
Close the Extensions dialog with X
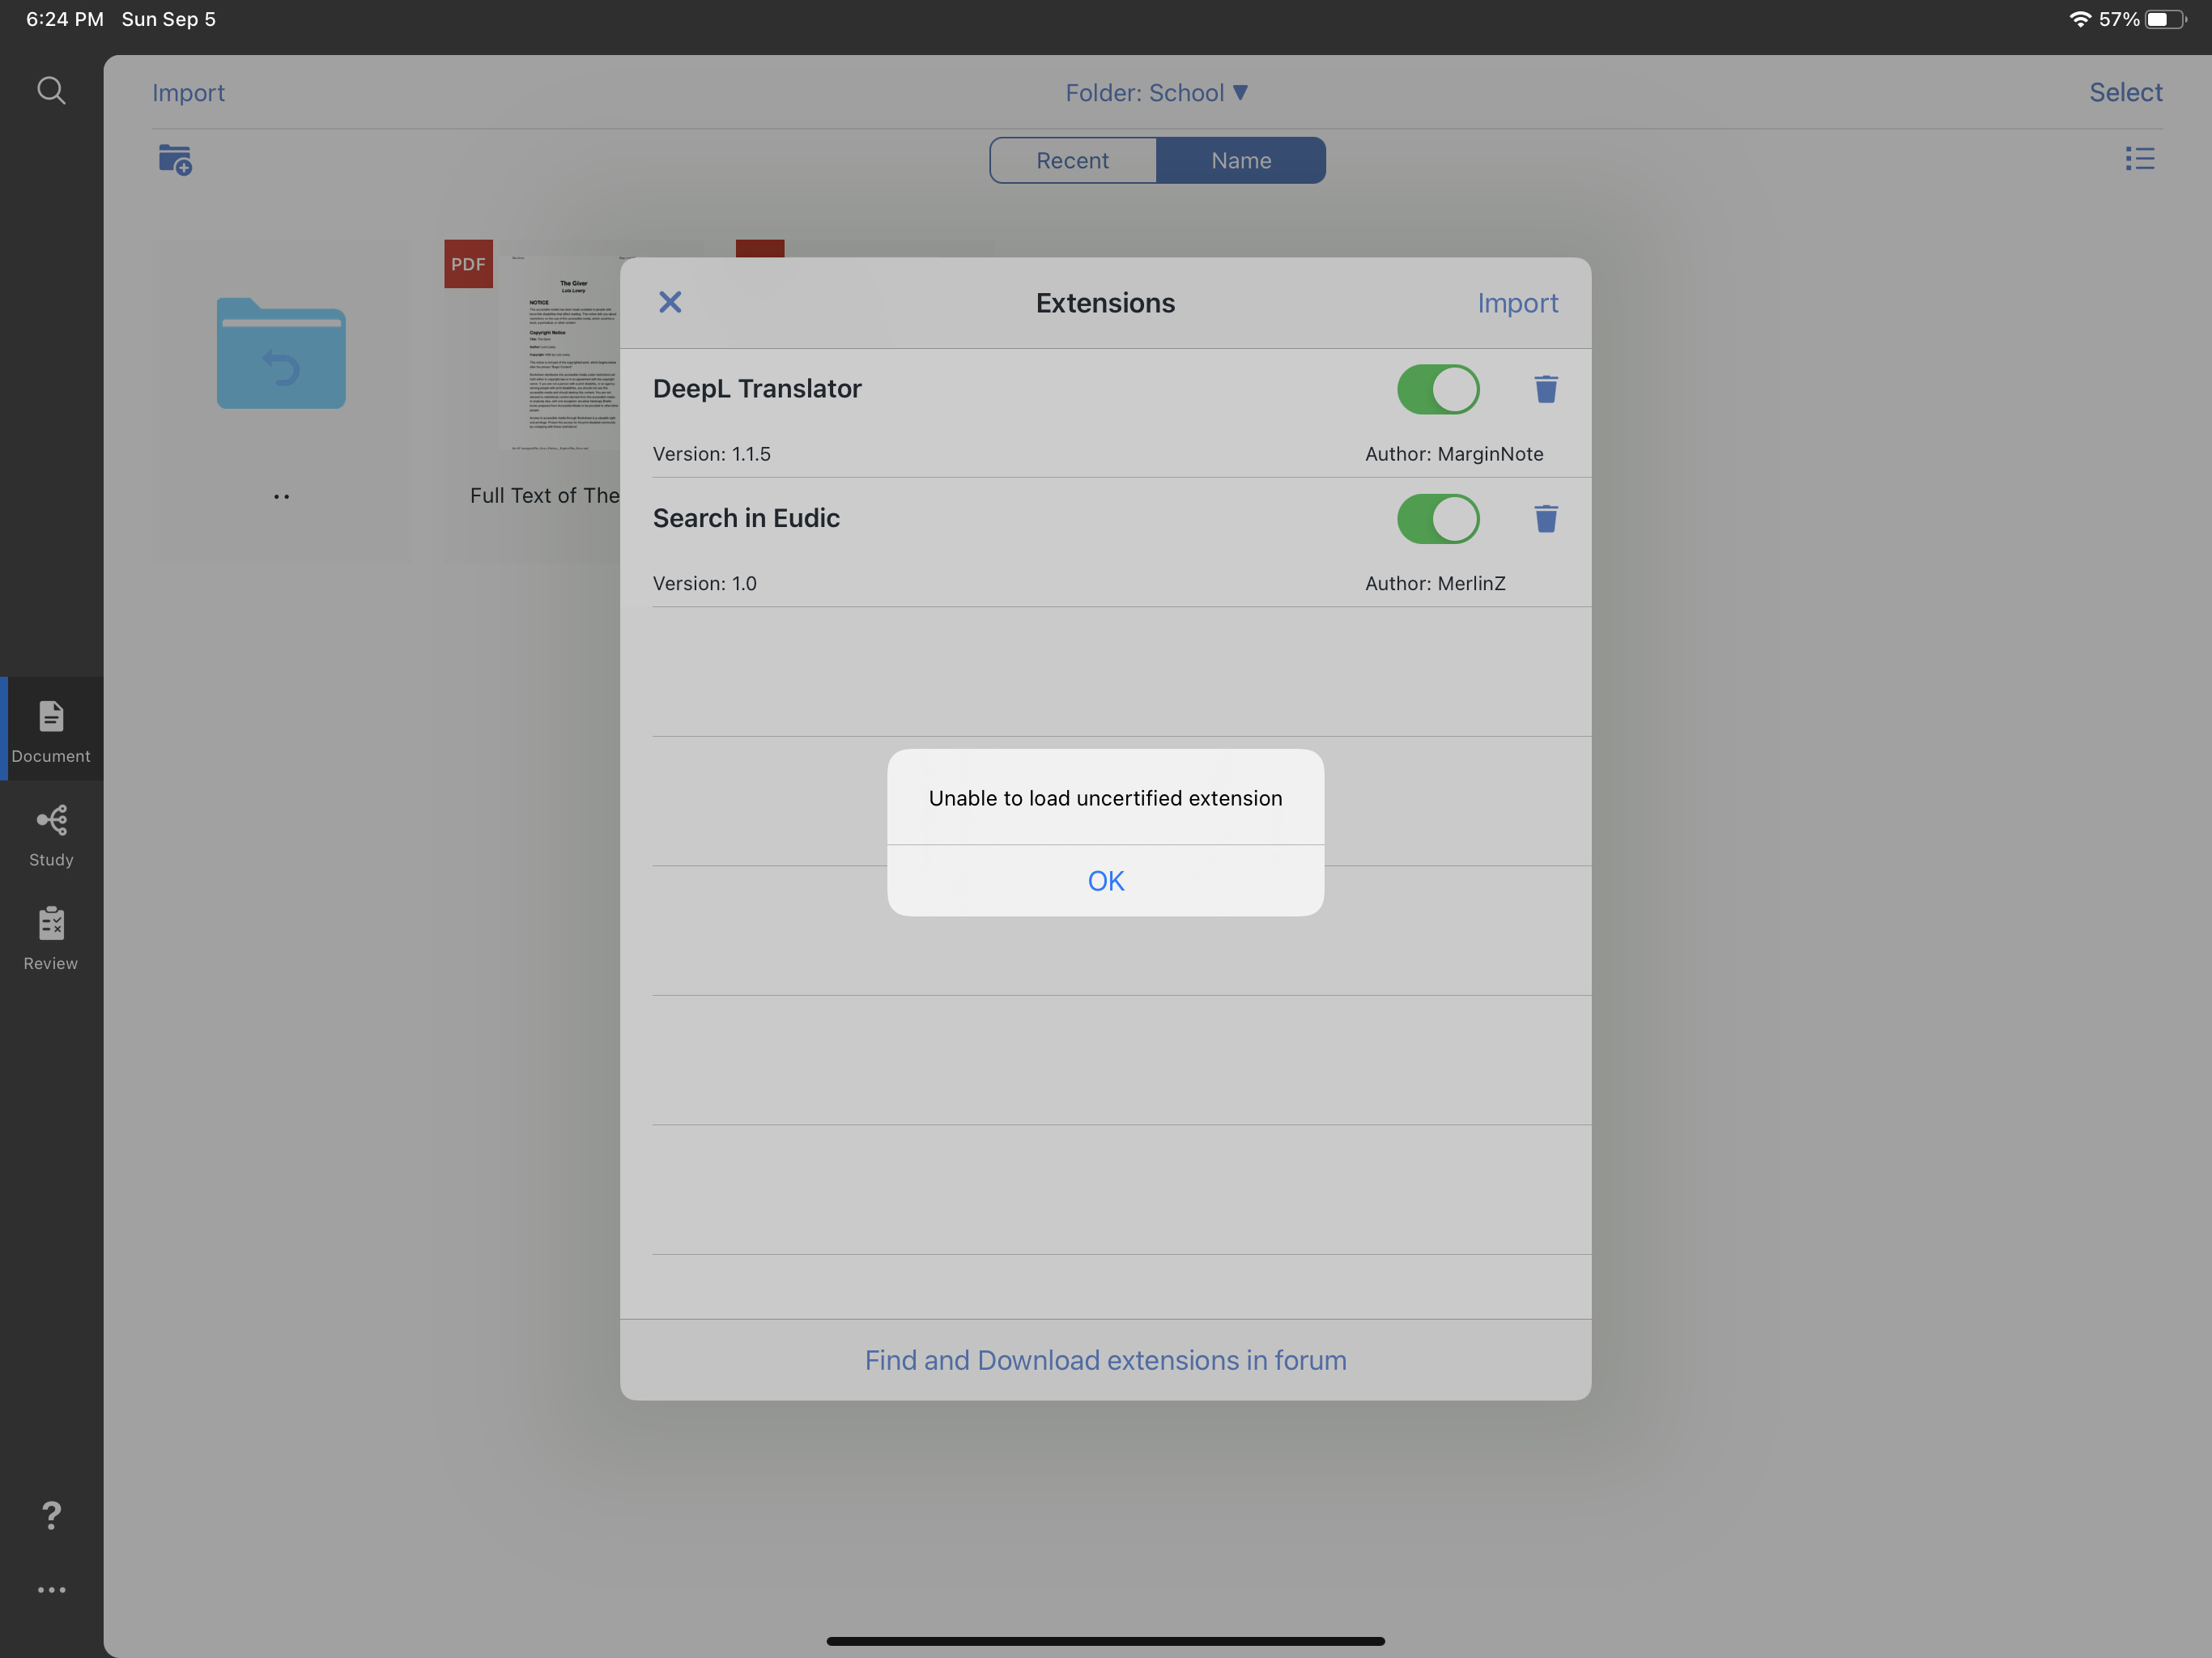tap(670, 302)
